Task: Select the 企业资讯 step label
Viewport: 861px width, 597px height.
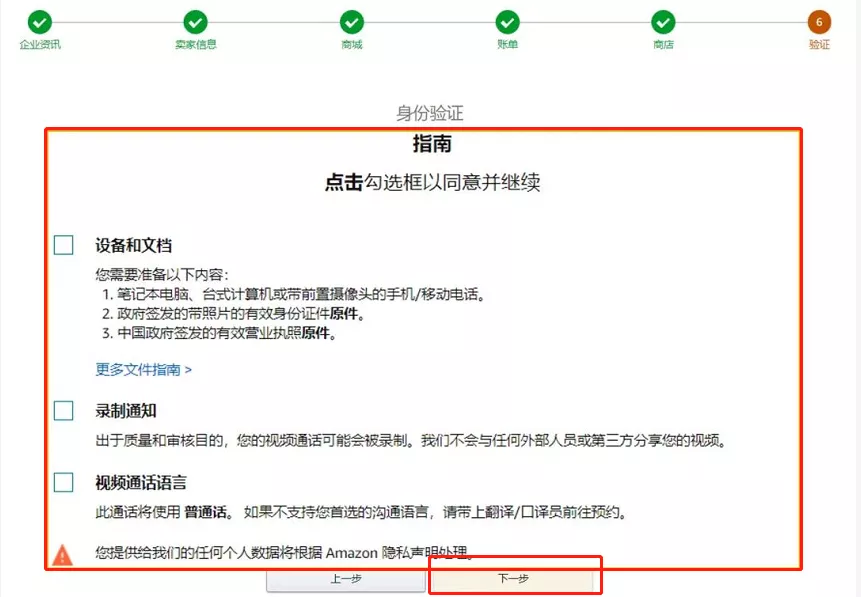Action: (40, 44)
